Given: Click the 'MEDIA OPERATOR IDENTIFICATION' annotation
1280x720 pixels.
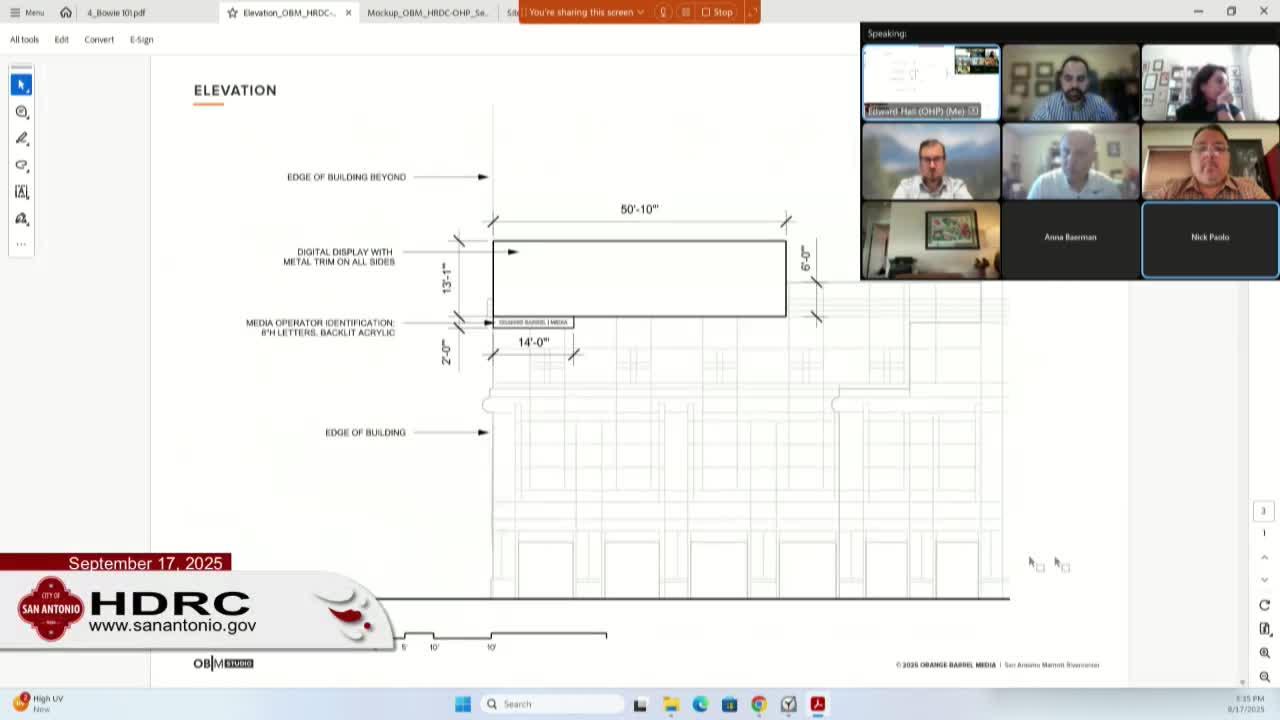Looking at the screenshot, I should [321, 328].
